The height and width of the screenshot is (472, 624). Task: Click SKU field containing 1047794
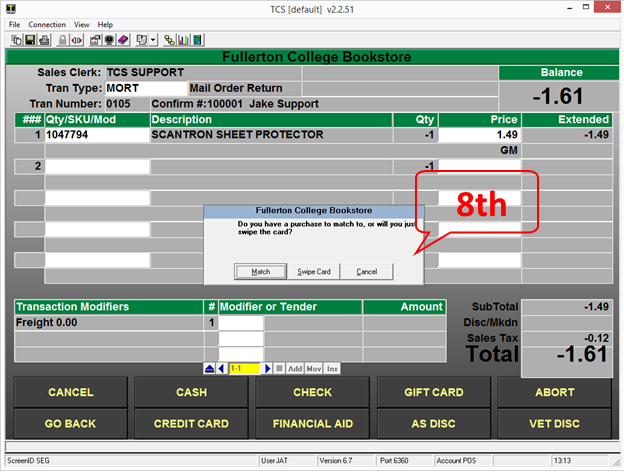point(97,135)
